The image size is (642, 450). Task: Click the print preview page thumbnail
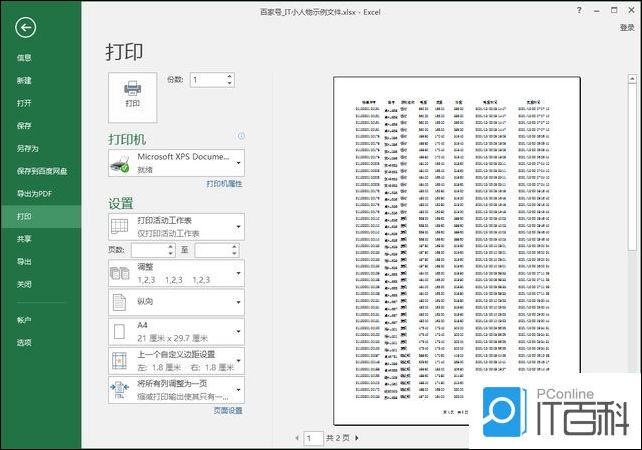[x=457, y=251]
